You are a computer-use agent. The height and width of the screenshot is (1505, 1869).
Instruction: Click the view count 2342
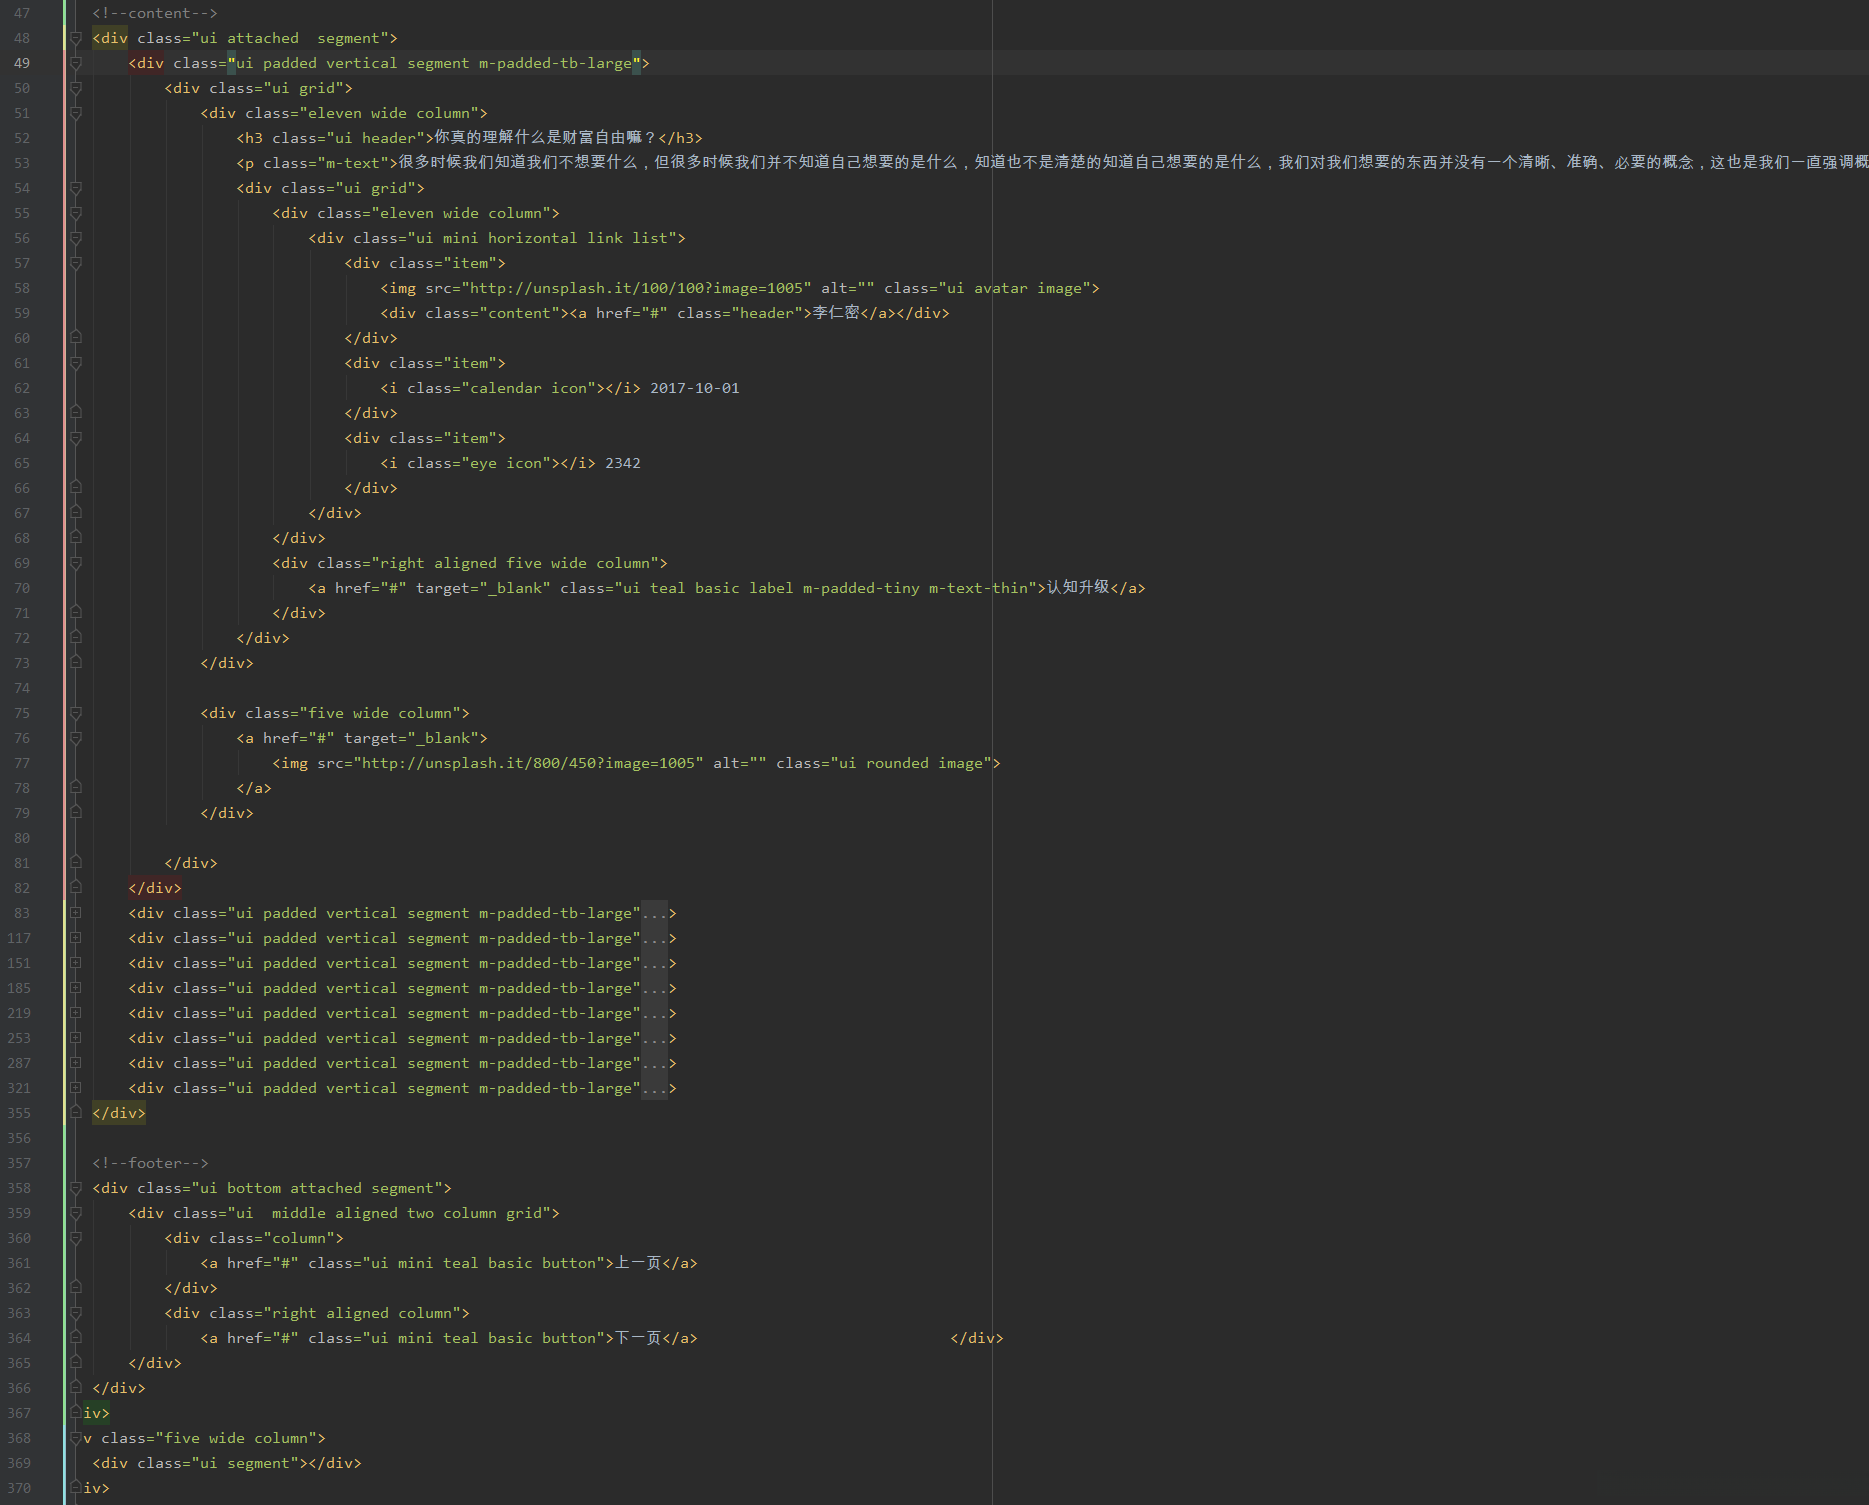(x=623, y=463)
